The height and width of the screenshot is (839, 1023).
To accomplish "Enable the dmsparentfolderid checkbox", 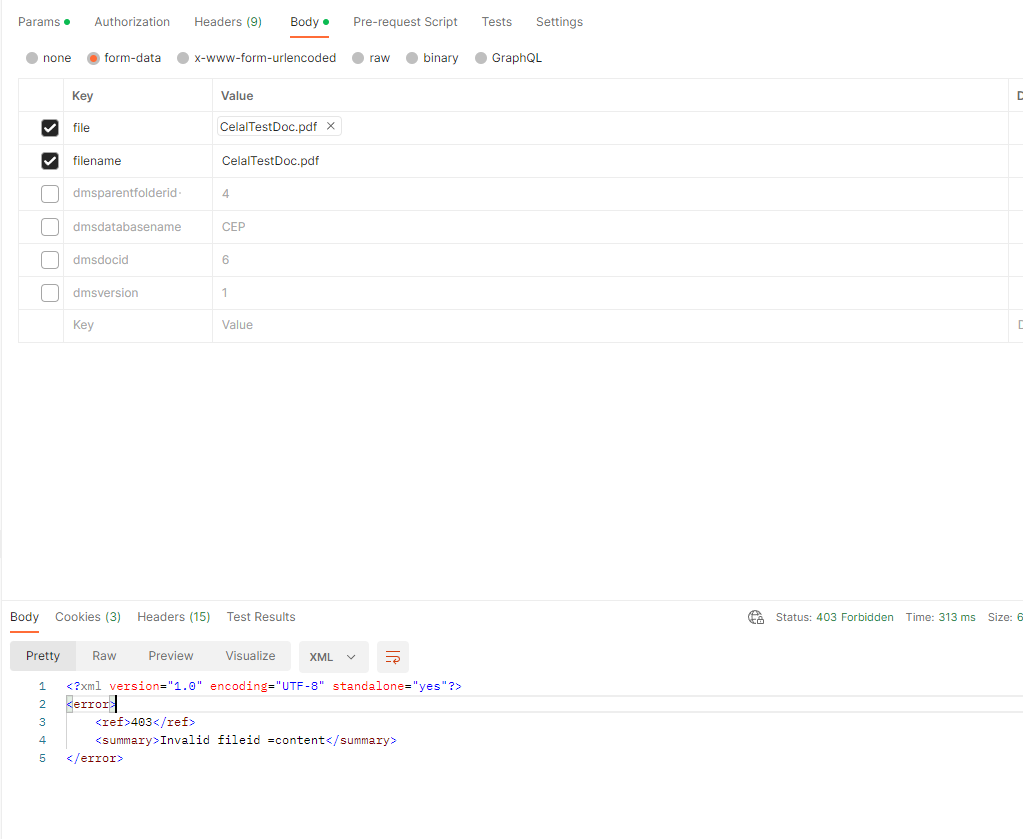I will click(50, 194).
